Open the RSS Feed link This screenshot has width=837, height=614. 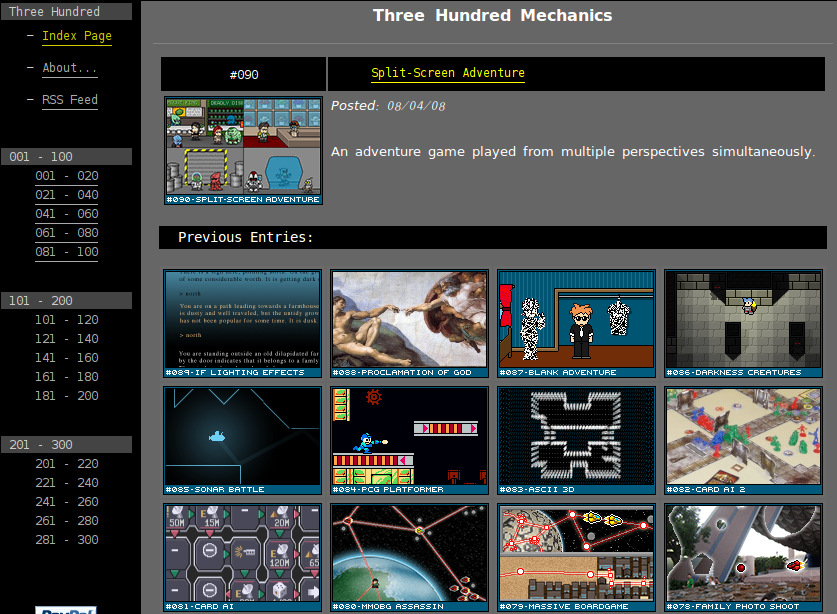70,100
